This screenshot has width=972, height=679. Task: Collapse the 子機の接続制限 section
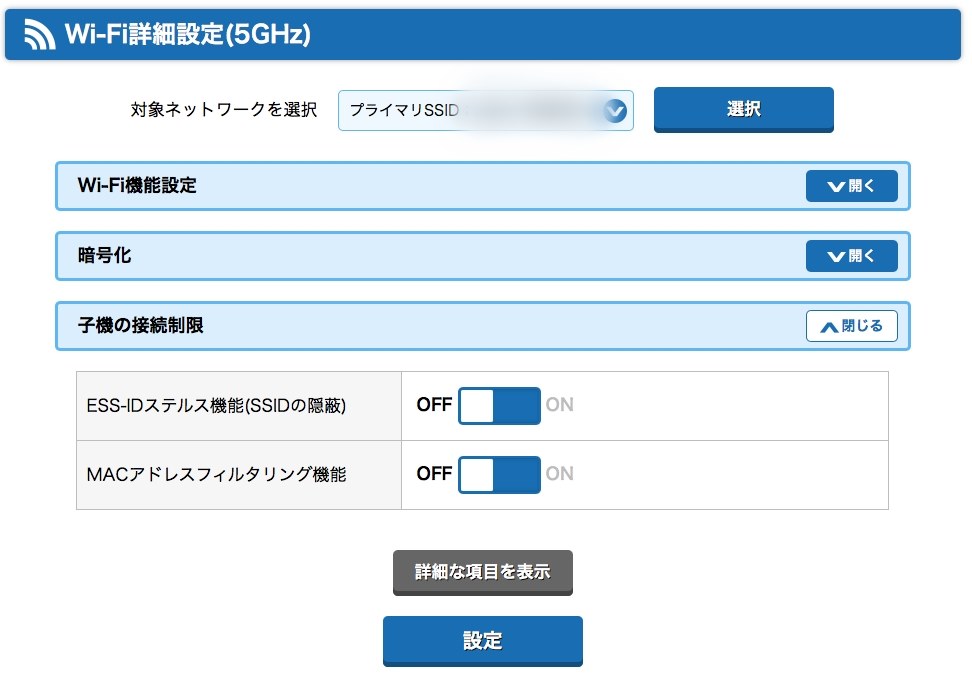pos(851,325)
